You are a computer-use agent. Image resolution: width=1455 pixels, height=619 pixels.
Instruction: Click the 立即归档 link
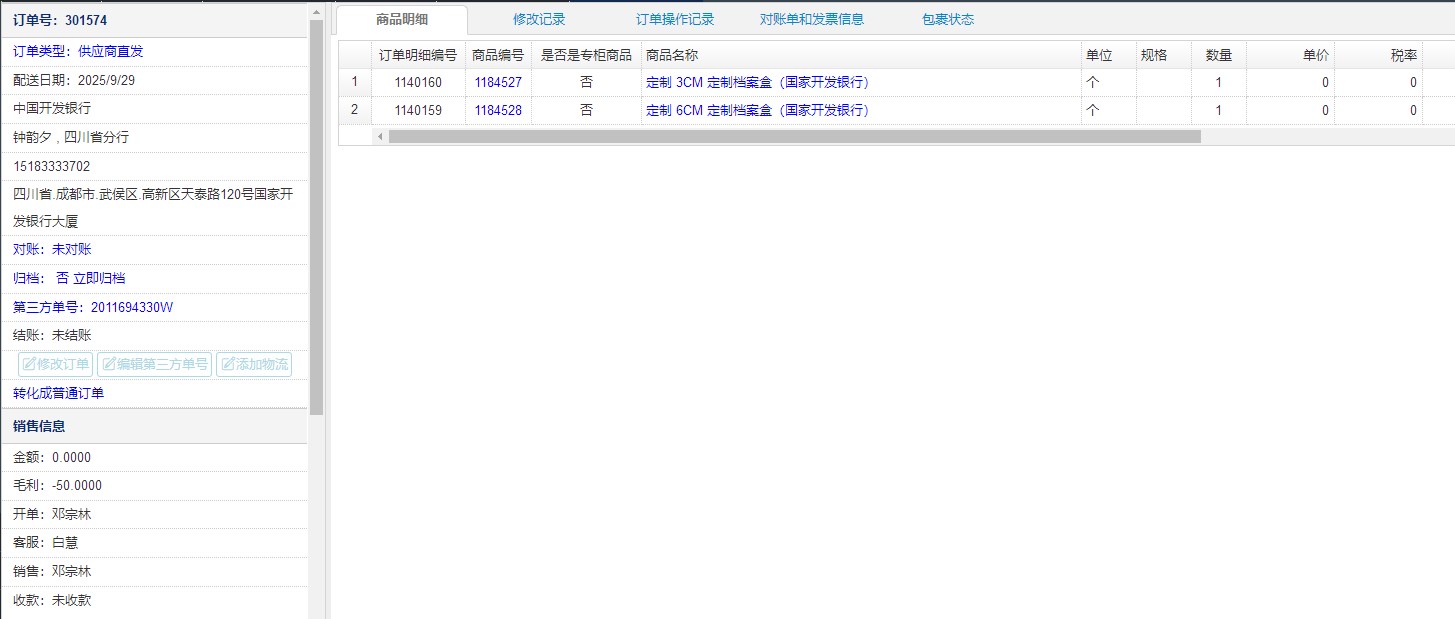pyautogui.click(x=99, y=278)
